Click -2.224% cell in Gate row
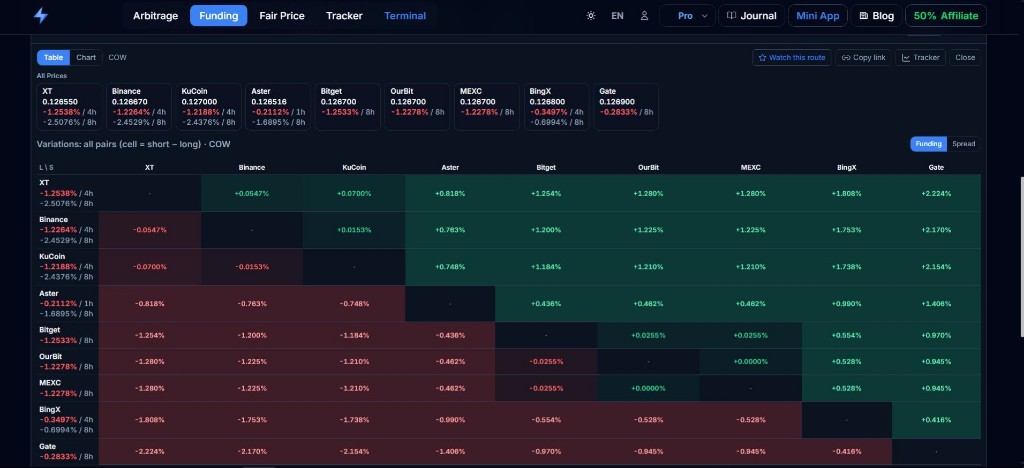The width and height of the screenshot is (1024, 468). tap(150, 451)
